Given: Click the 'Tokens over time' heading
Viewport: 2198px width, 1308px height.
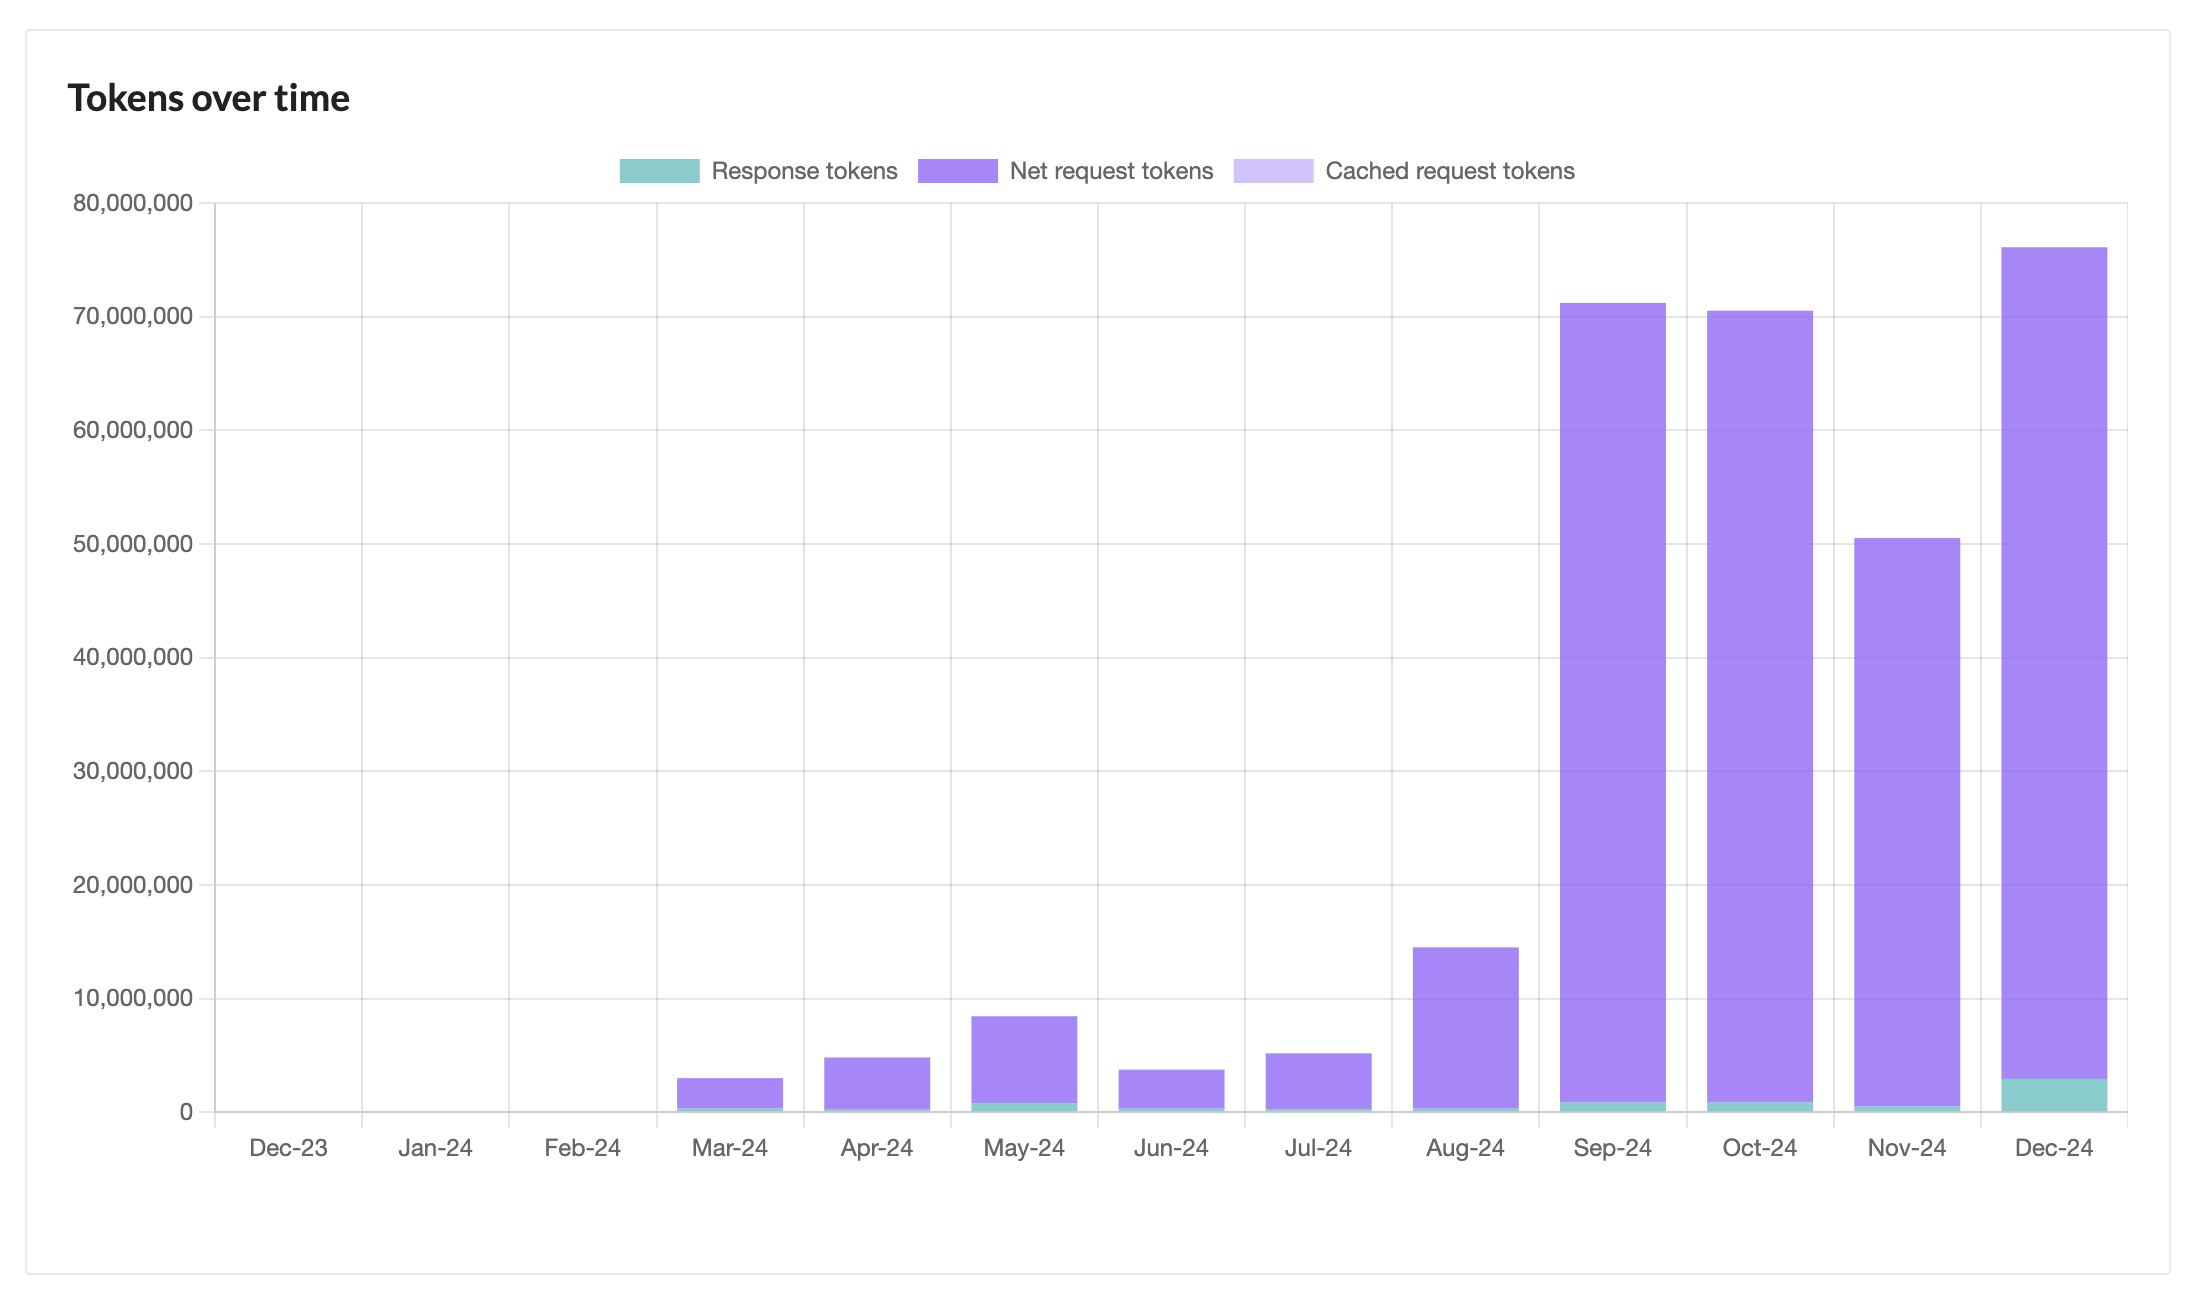Looking at the screenshot, I should (208, 98).
